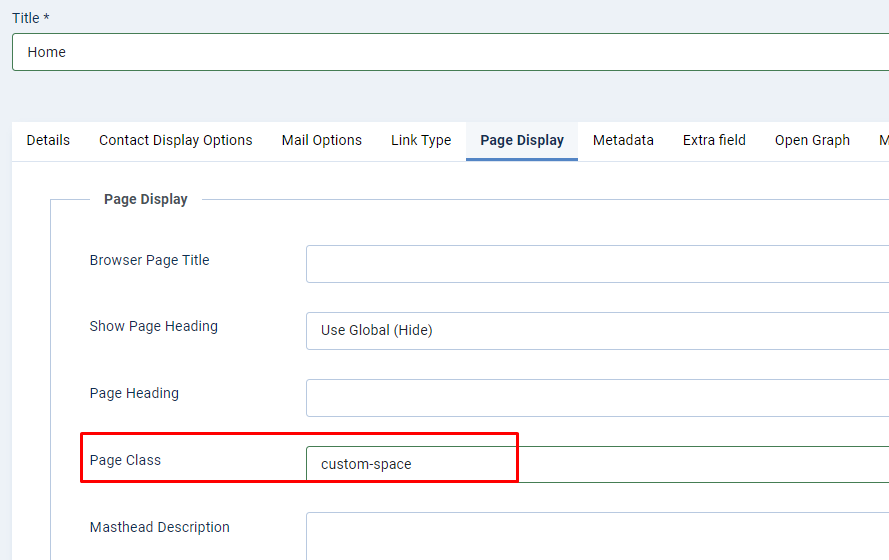Click the Masthead Description label

pyautogui.click(x=159, y=527)
